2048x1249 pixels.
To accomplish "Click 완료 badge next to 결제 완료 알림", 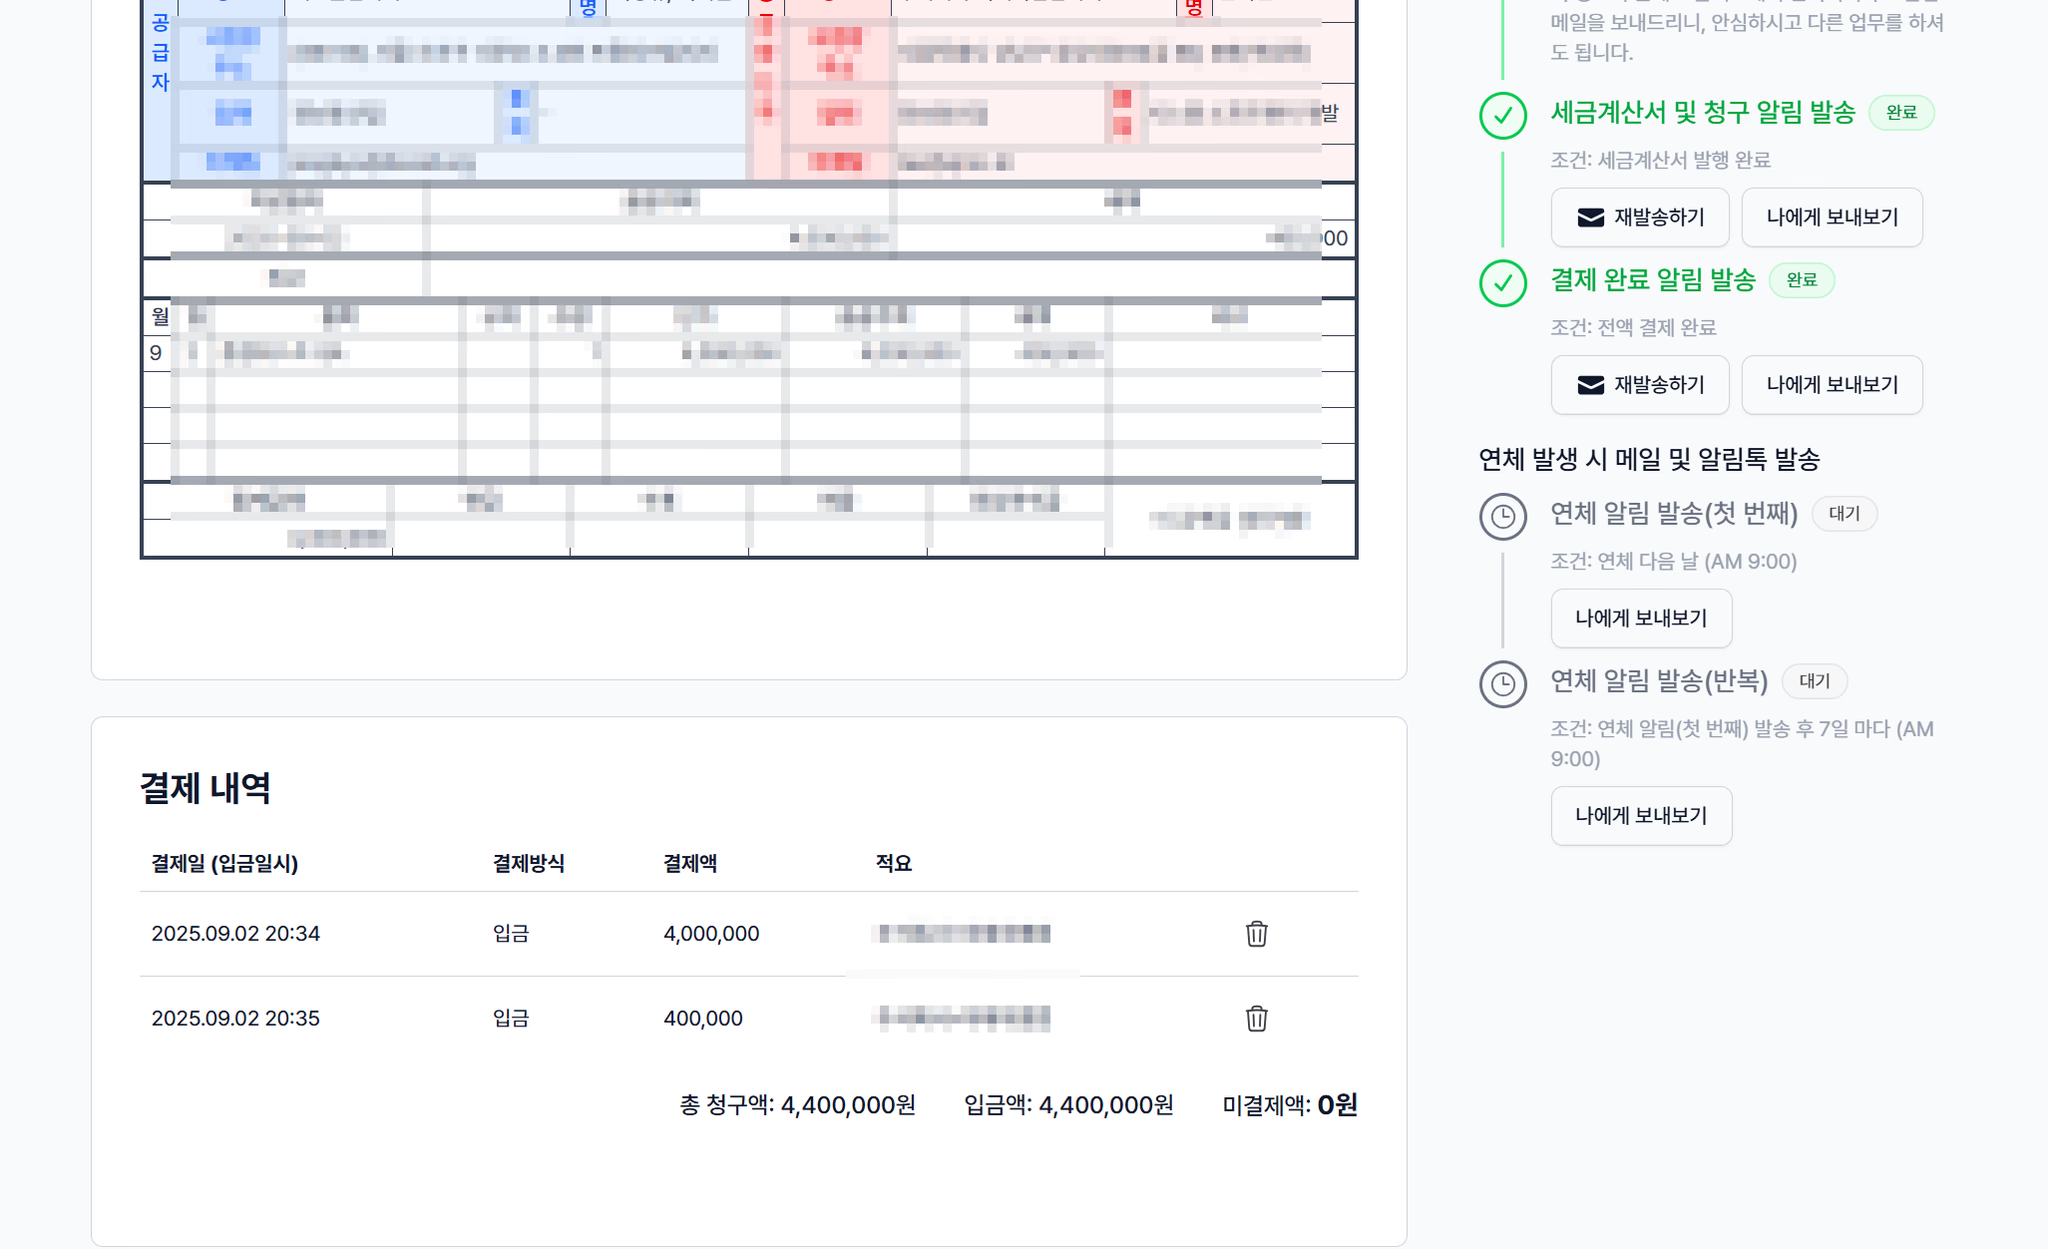I will (1801, 280).
